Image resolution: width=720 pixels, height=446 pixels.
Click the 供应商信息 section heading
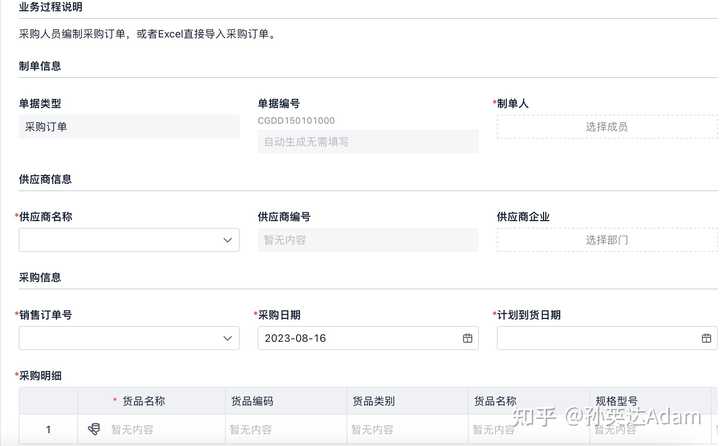(x=45, y=179)
